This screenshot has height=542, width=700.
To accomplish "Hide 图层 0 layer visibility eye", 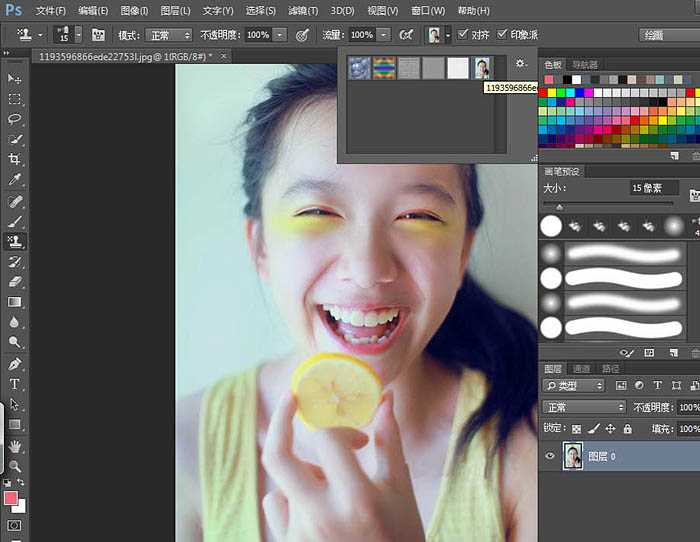I will coord(549,456).
